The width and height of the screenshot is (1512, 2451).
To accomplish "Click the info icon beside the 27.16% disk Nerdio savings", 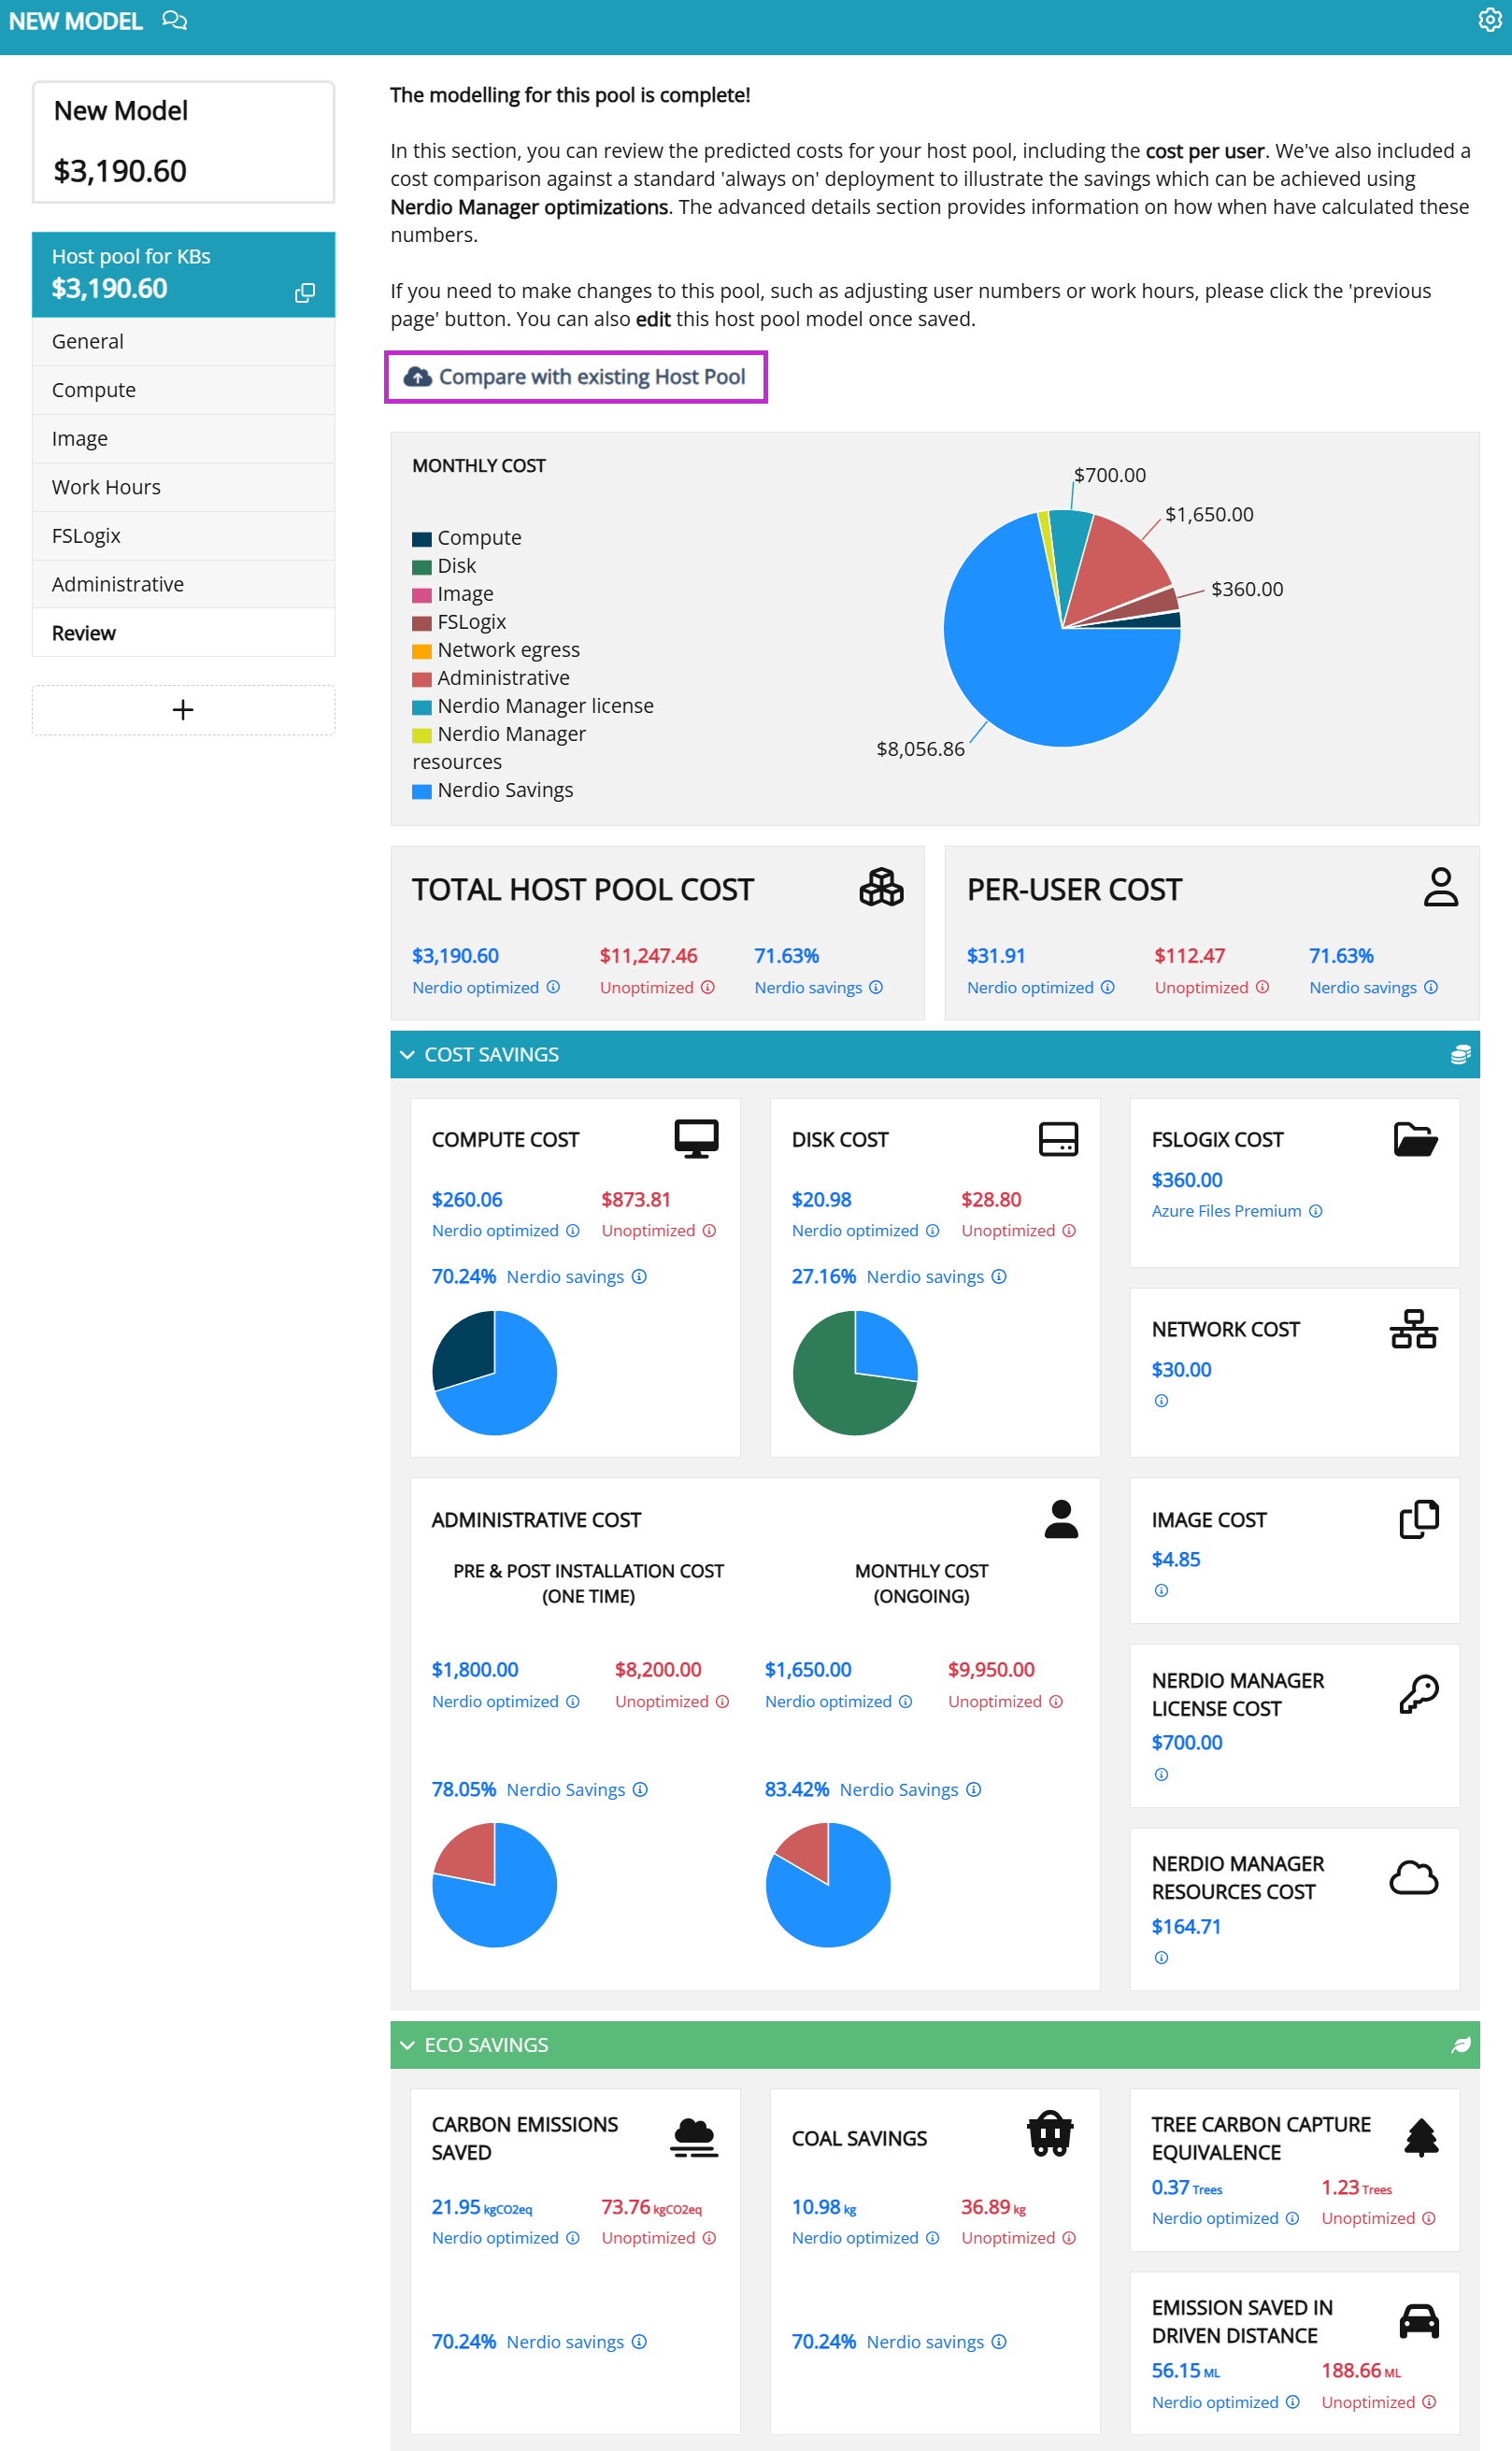I will click(999, 1276).
